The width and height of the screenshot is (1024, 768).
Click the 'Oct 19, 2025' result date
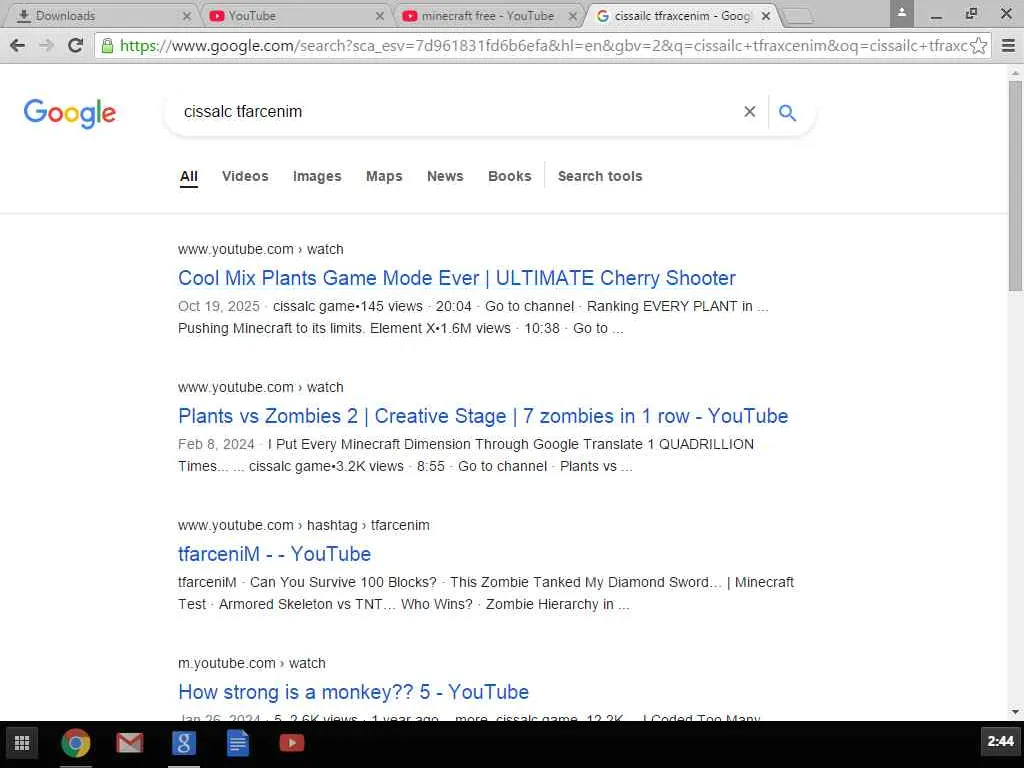click(x=219, y=306)
